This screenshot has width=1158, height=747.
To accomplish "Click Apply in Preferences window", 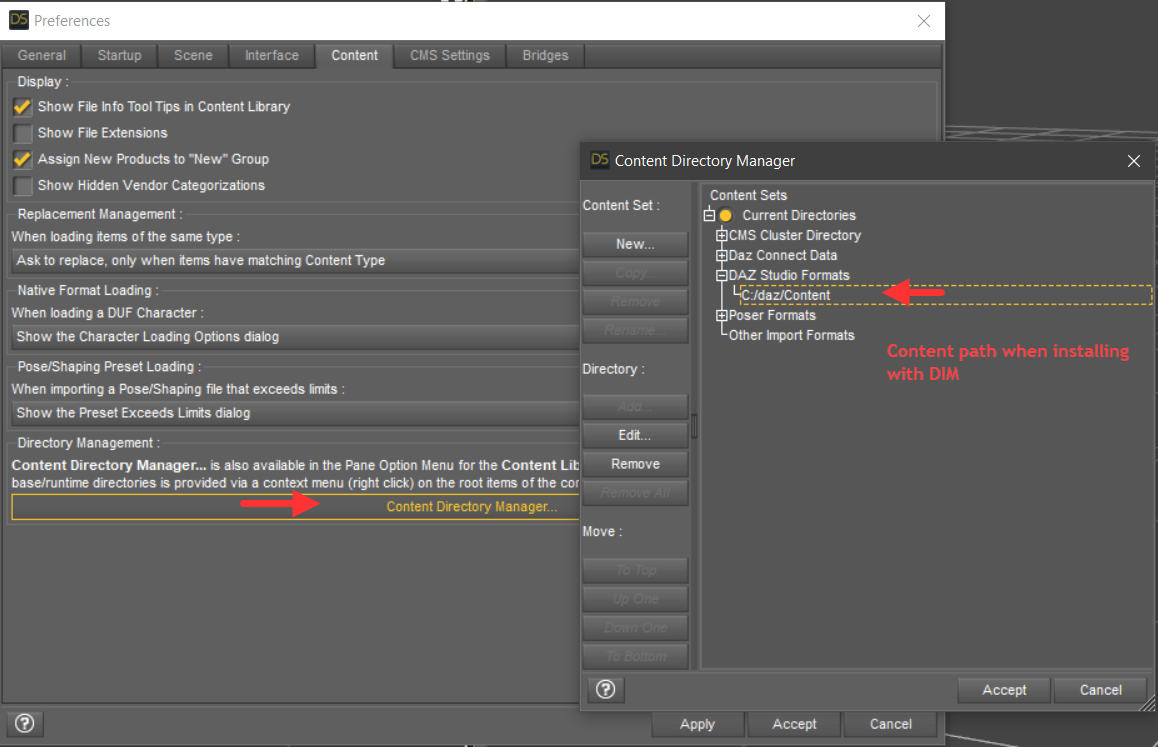I will coord(697,724).
